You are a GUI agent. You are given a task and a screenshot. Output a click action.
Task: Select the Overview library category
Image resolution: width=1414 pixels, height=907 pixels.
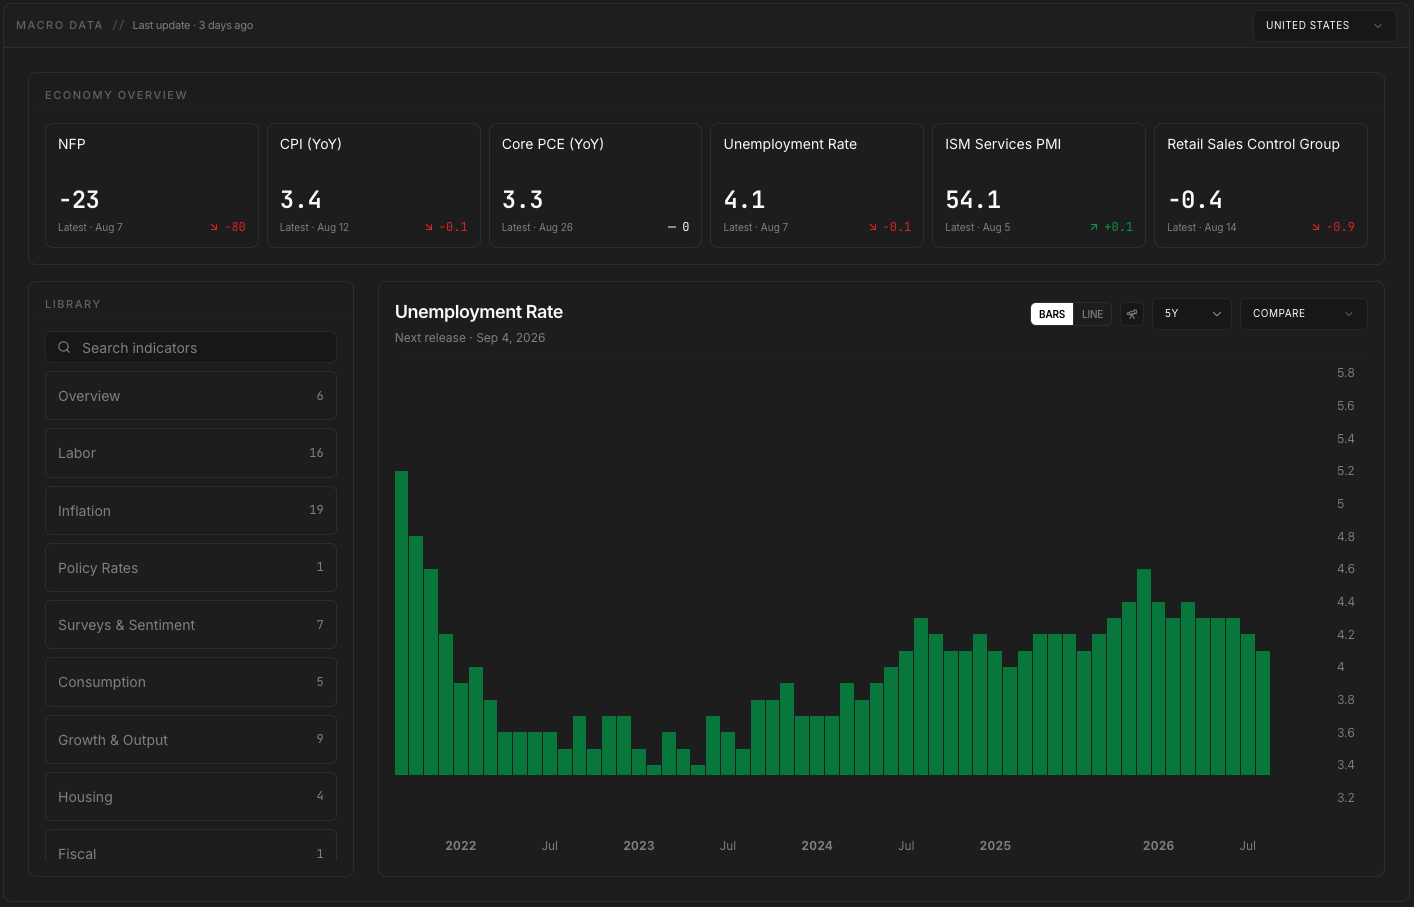191,396
